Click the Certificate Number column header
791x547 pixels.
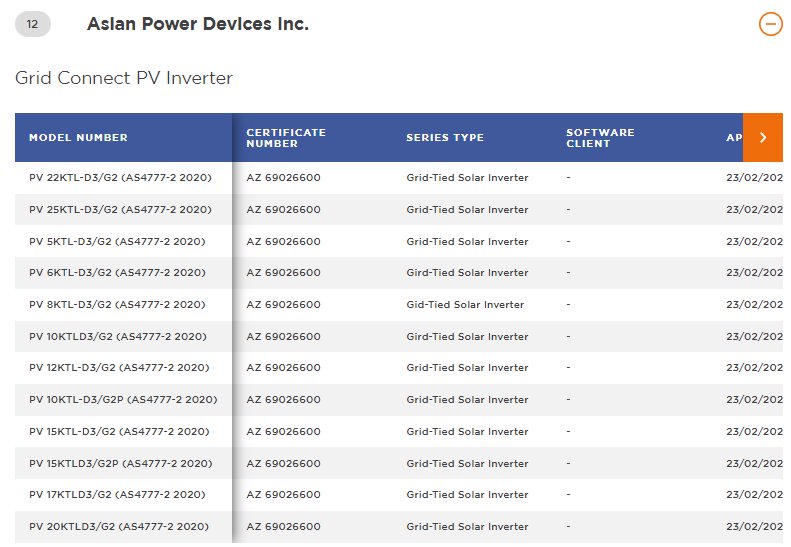(286, 138)
